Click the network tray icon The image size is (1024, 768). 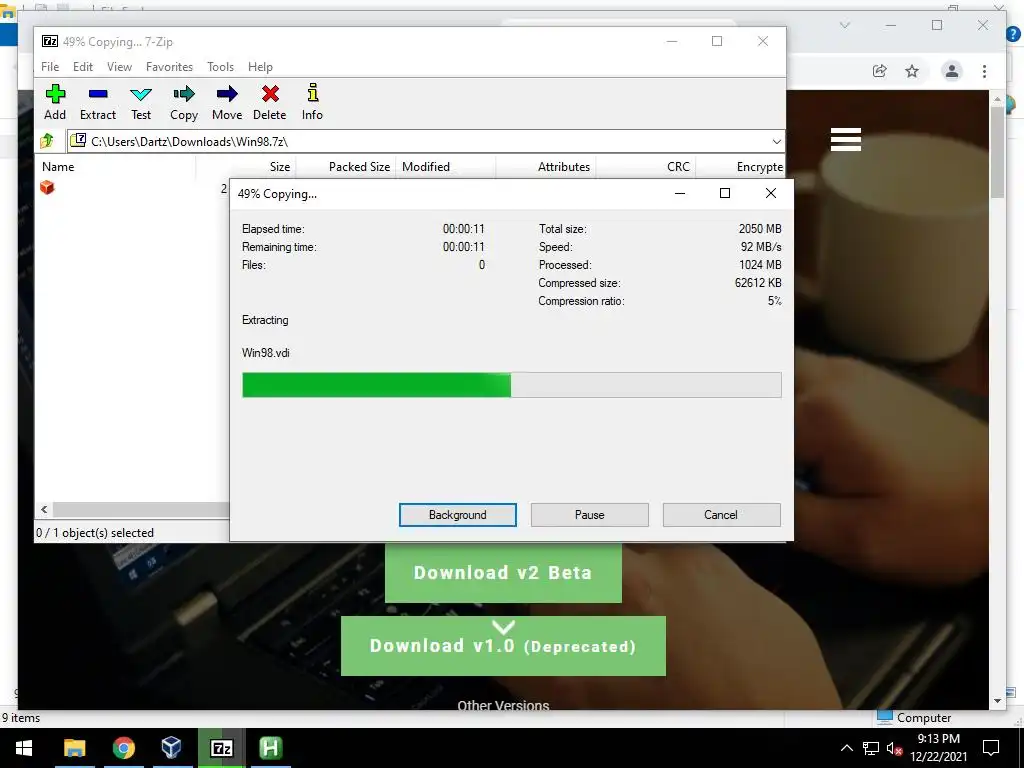(871, 748)
